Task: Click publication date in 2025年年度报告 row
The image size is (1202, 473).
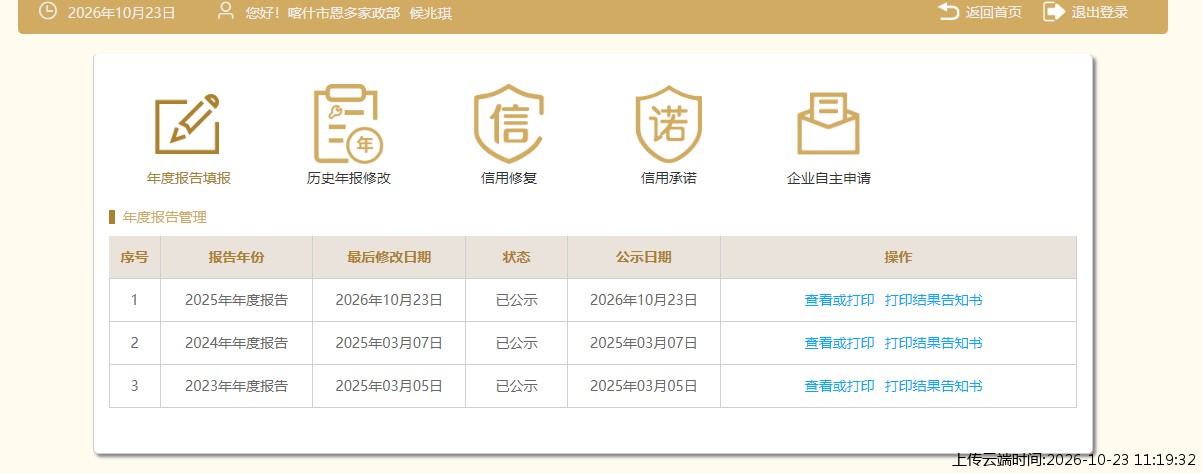Action: click(644, 300)
